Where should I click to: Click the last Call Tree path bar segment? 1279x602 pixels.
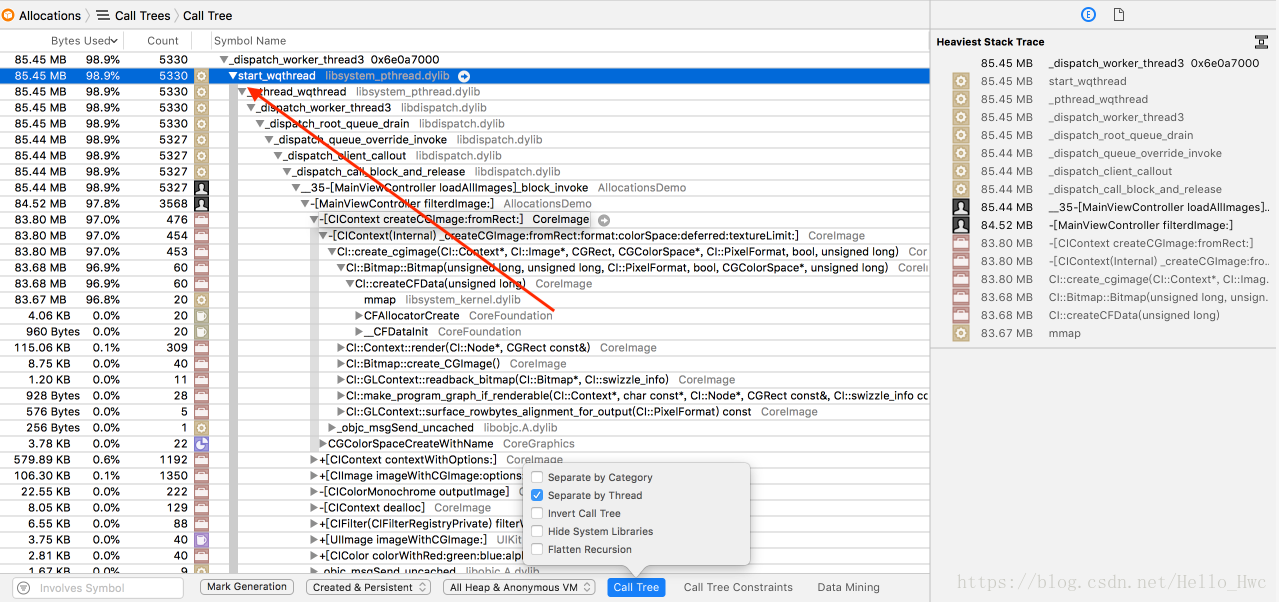point(207,15)
